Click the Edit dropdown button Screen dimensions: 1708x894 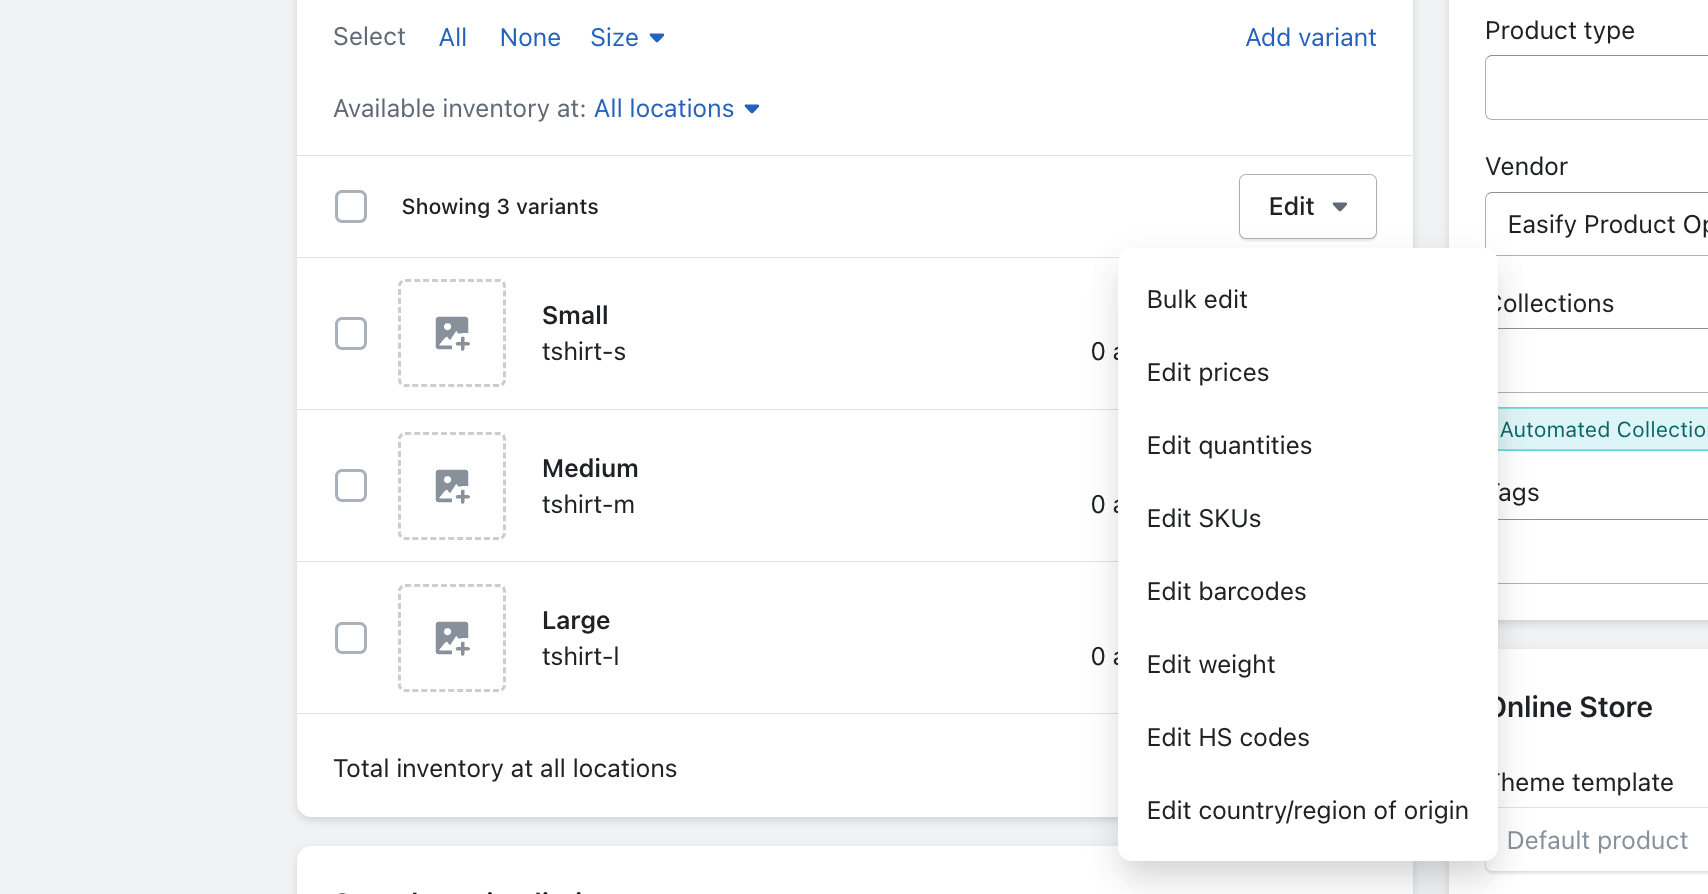tap(1307, 207)
